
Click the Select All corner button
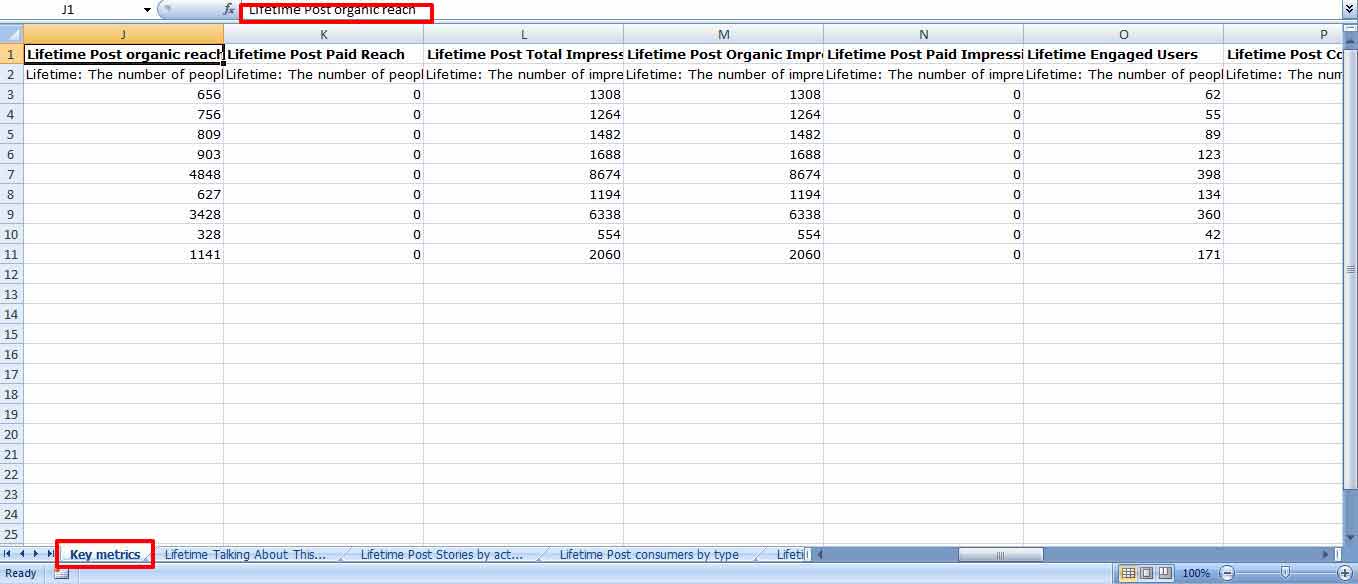(13, 33)
